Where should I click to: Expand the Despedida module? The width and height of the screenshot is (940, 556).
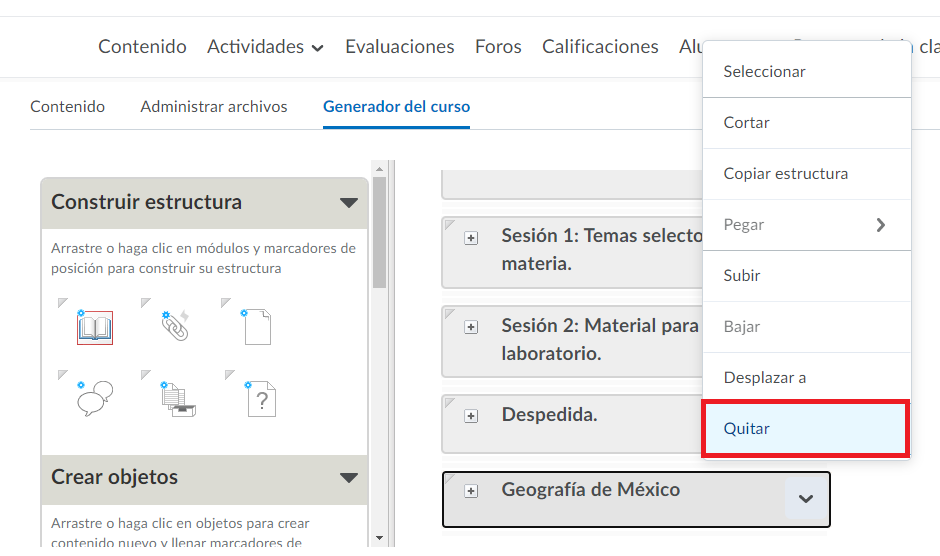[471, 416]
